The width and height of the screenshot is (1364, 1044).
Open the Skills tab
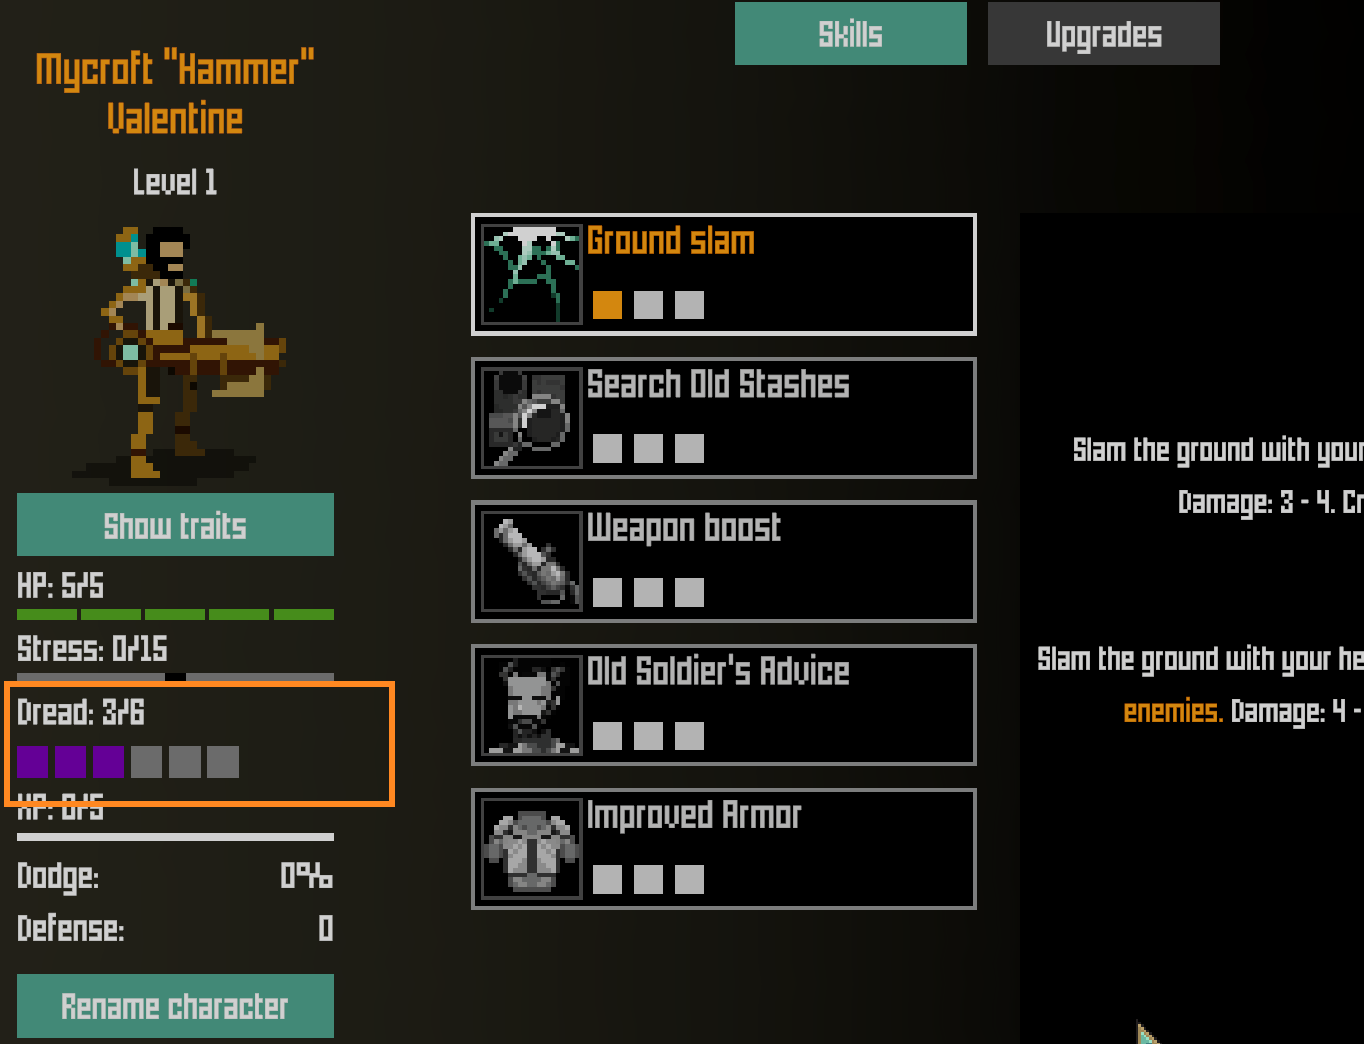(x=851, y=34)
